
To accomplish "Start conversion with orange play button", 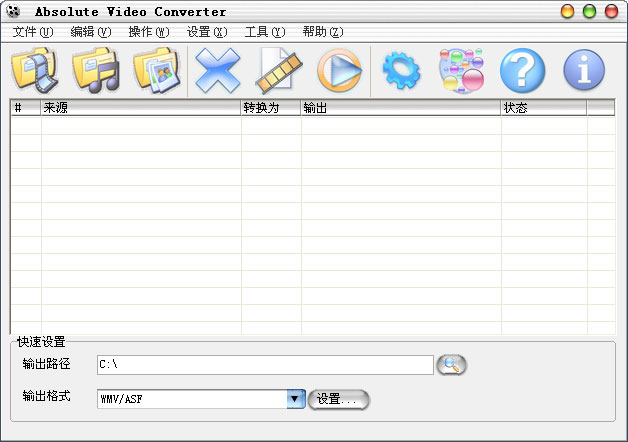I will tap(339, 70).
